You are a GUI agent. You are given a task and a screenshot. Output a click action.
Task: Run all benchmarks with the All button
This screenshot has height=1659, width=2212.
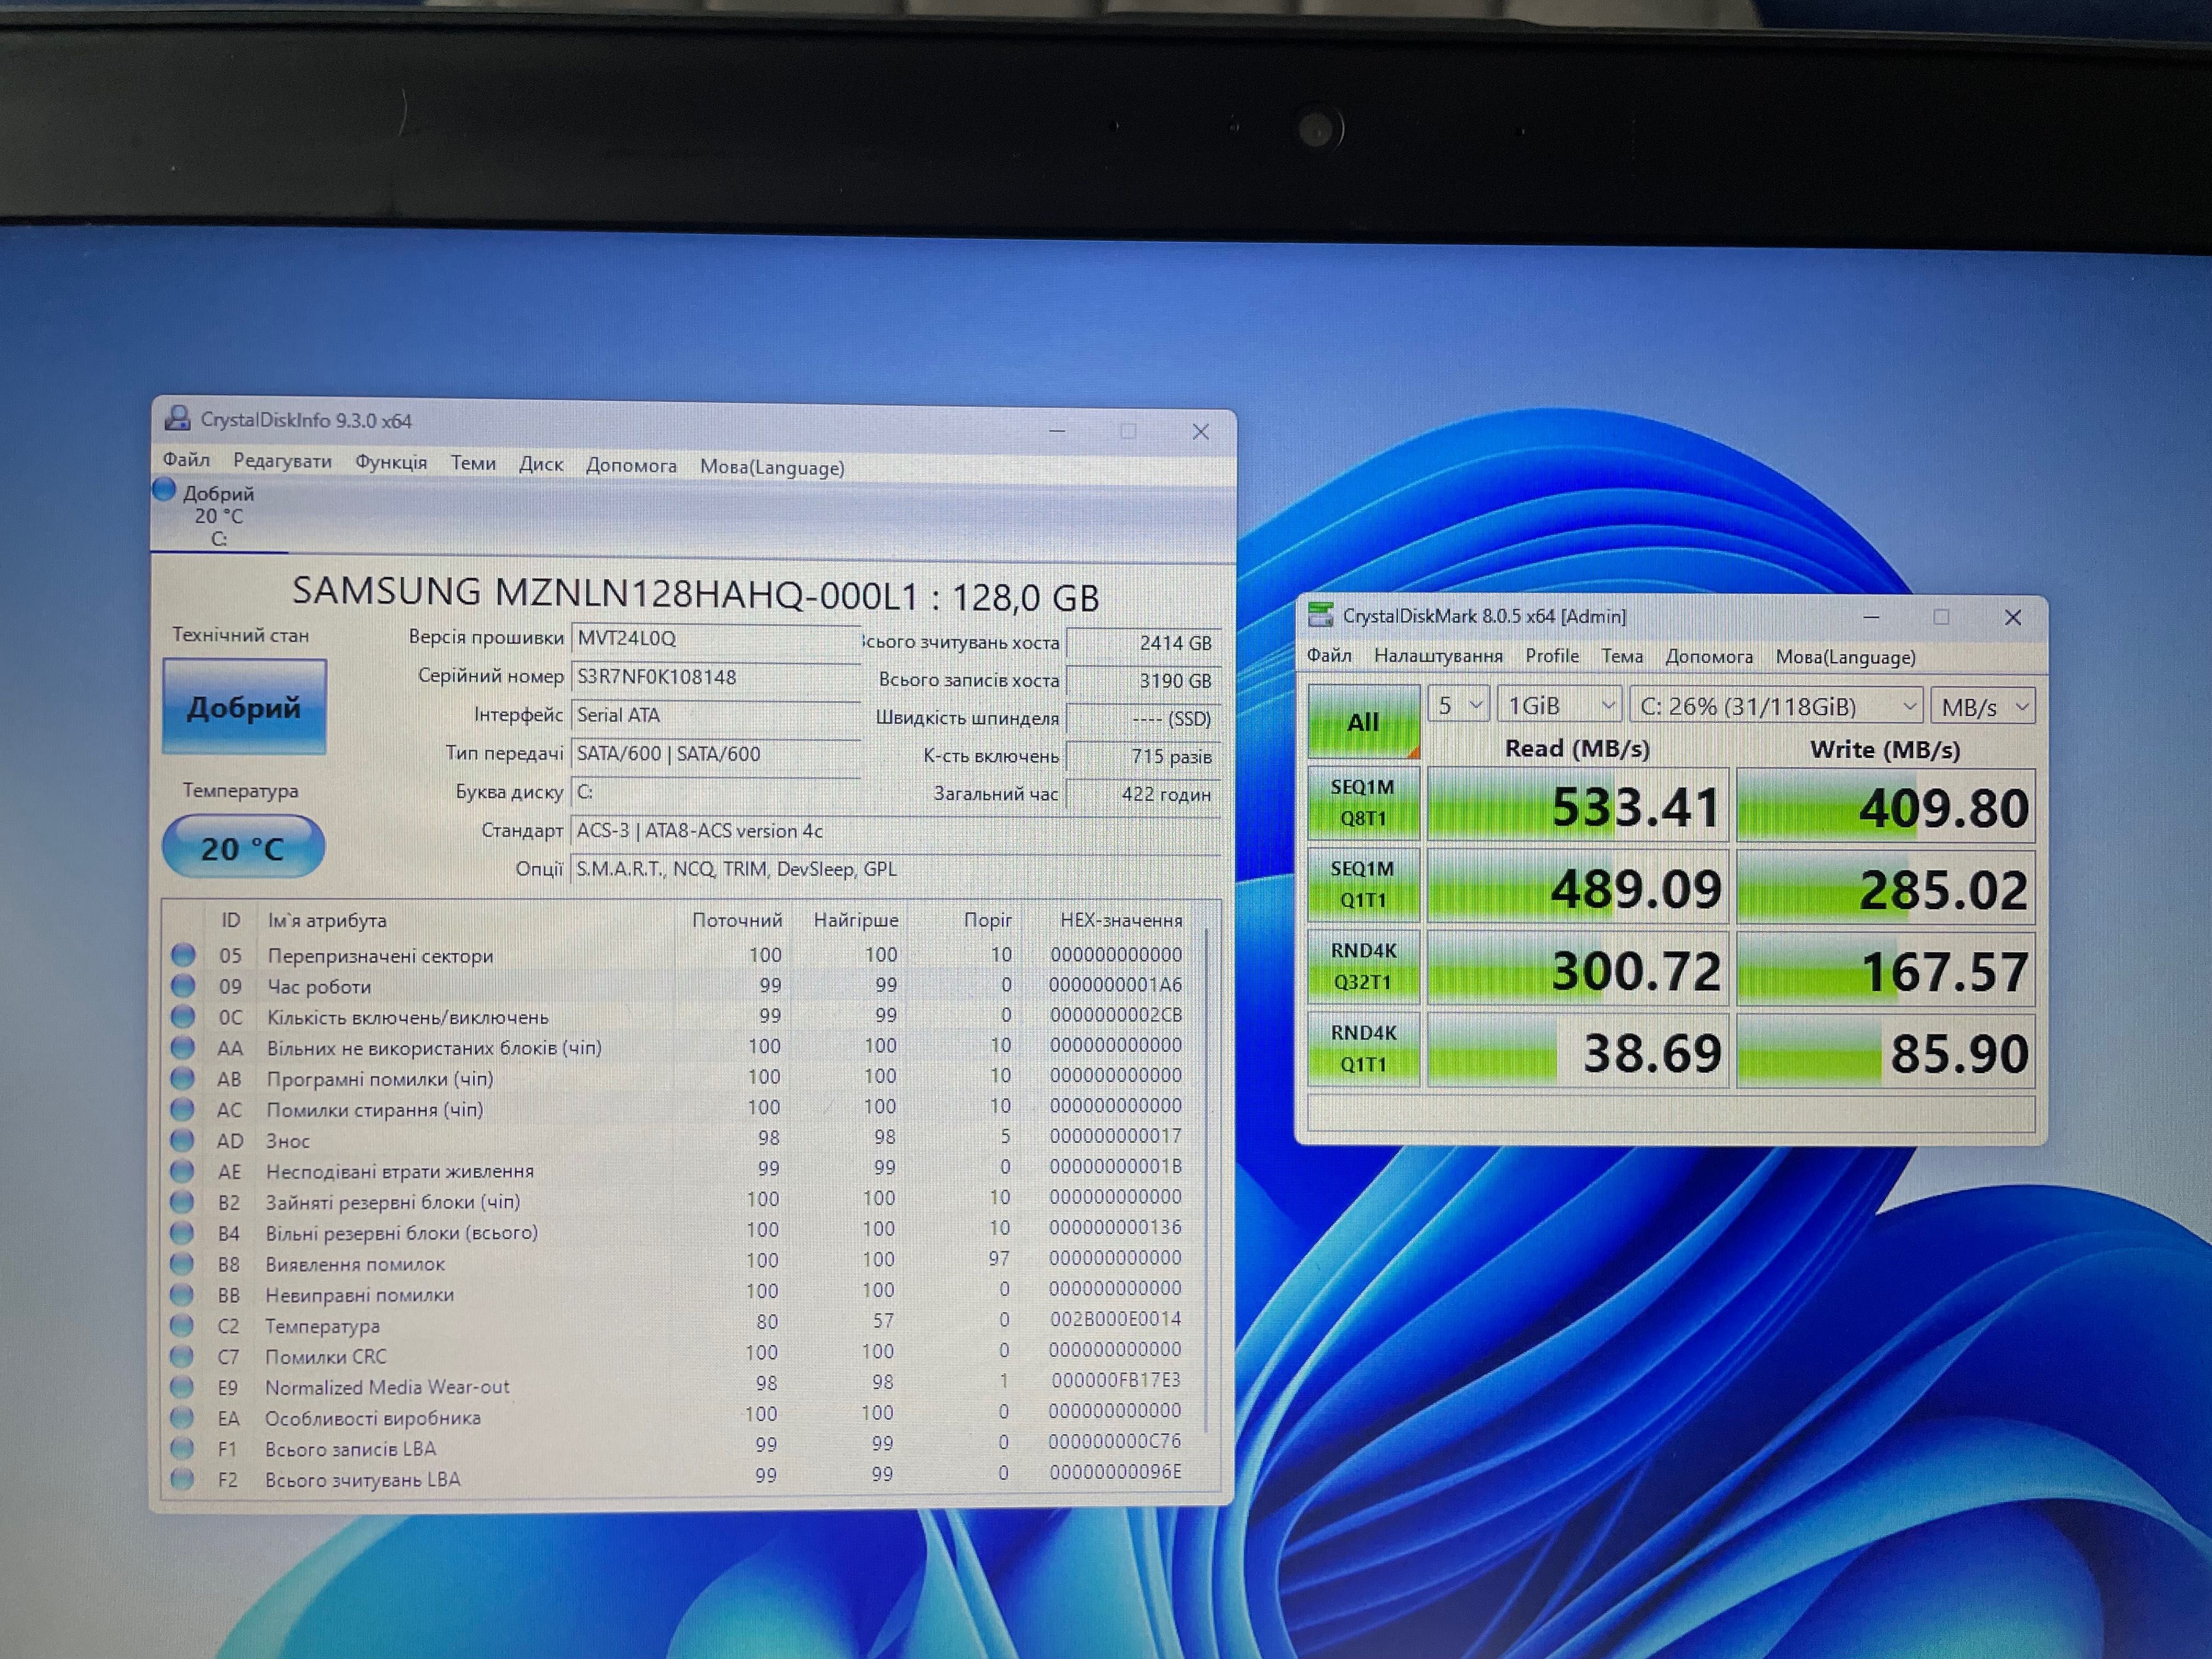(x=1363, y=721)
